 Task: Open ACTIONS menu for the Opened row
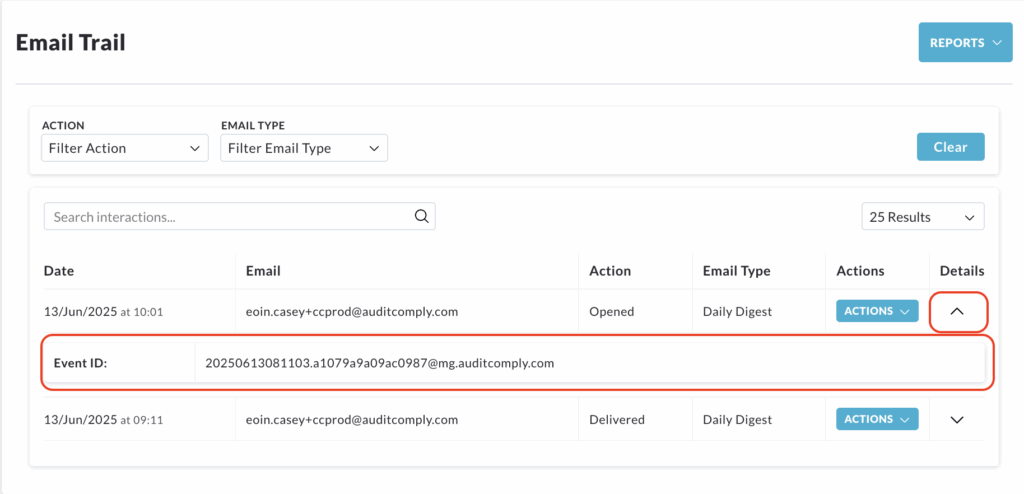(877, 311)
